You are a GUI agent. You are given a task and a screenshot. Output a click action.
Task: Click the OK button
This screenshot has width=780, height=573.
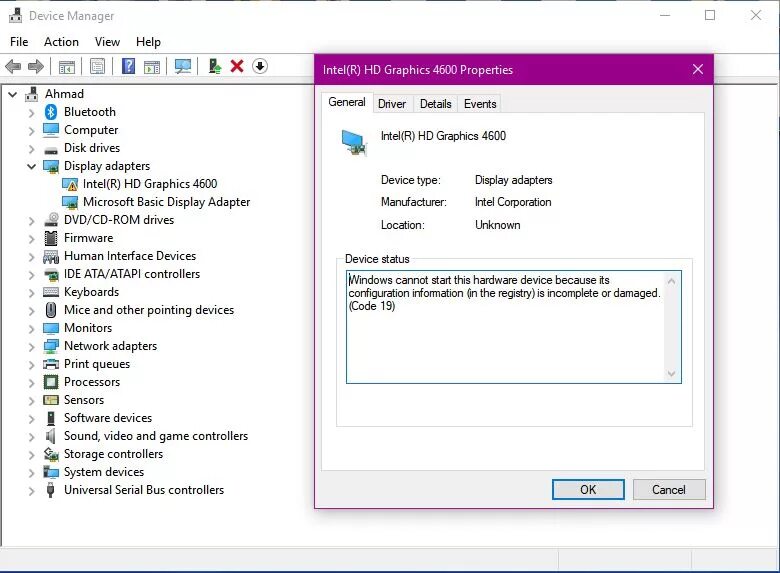[x=588, y=489]
